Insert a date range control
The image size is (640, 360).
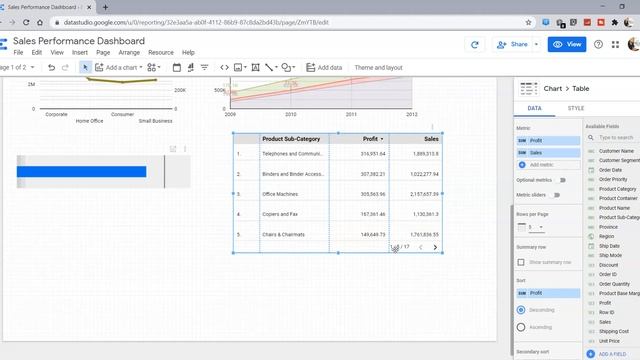click(x=176, y=67)
